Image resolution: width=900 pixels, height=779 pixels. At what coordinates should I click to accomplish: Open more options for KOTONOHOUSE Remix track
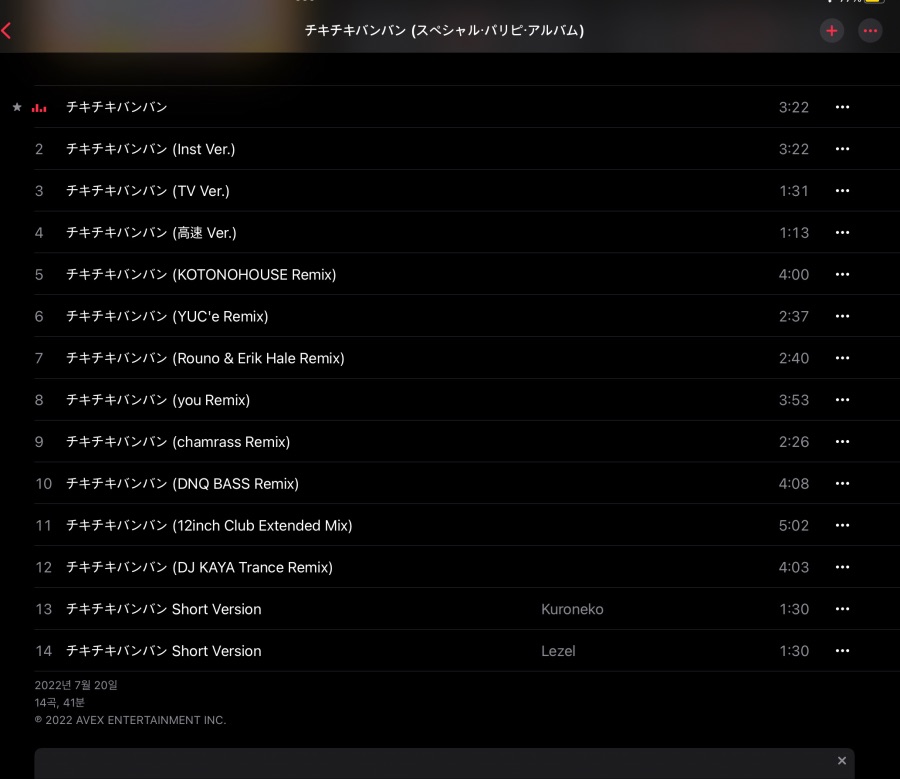tap(842, 274)
